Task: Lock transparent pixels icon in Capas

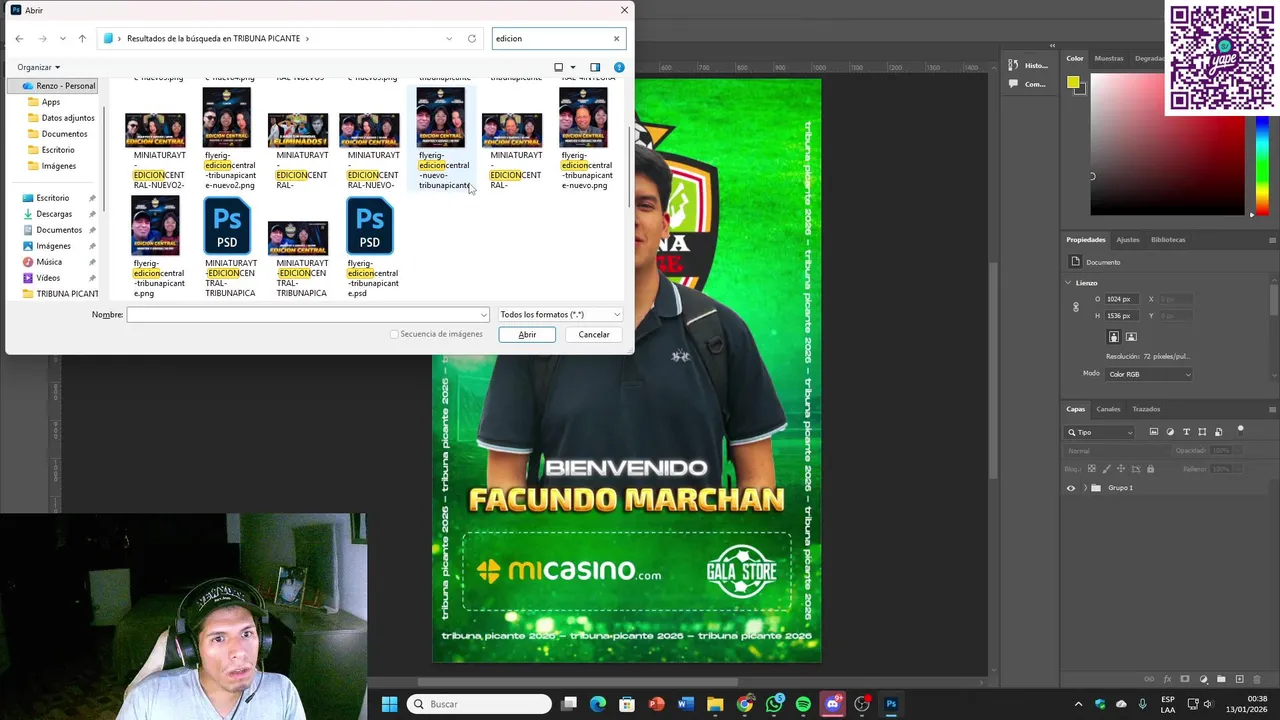Action: [1092, 469]
